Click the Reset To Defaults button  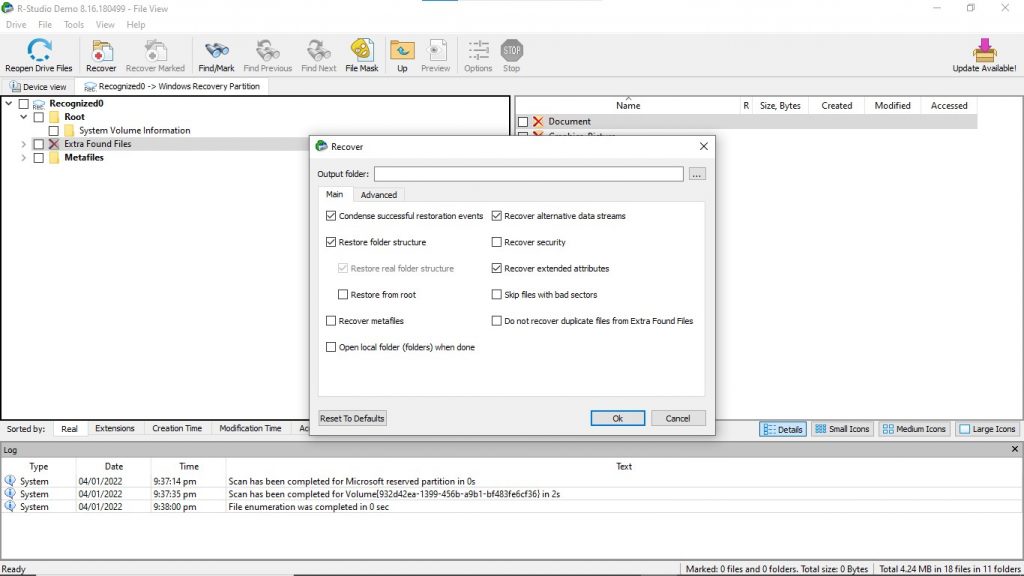click(351, 418)
